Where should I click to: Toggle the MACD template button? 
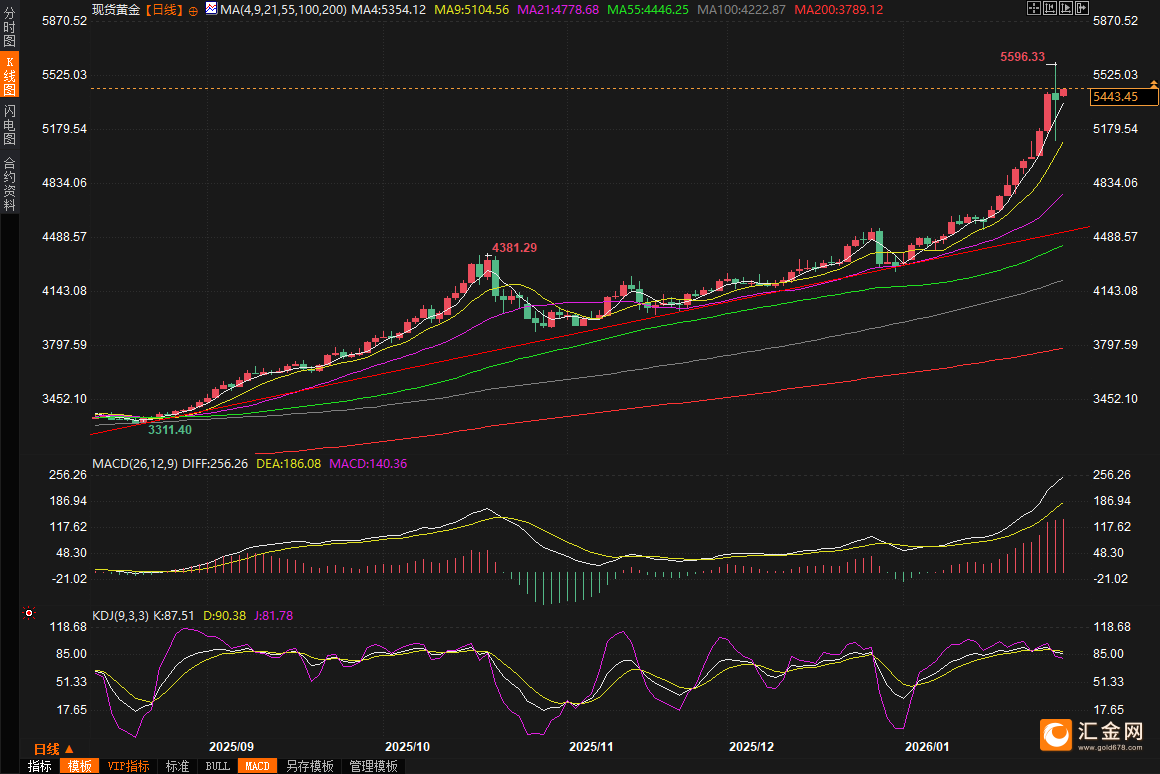[257, 766]
